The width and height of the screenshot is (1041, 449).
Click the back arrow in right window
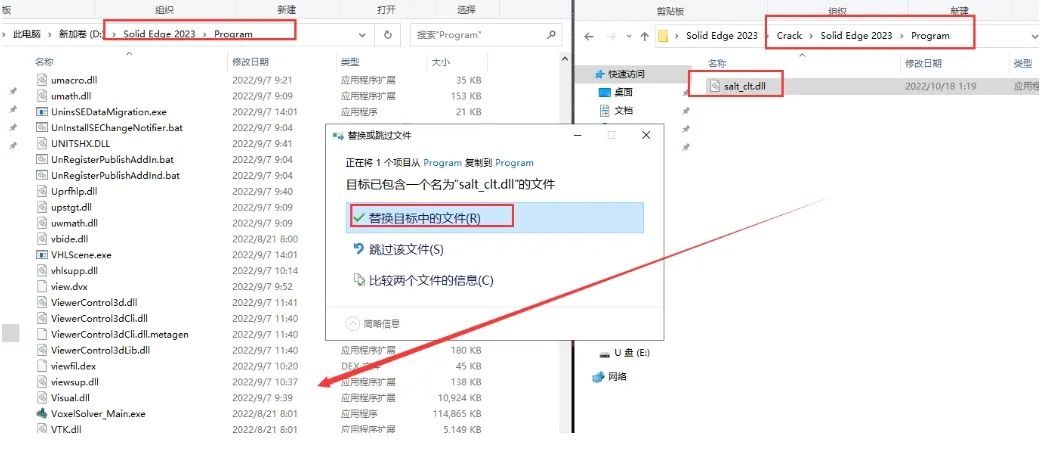[x=588, y=37]
